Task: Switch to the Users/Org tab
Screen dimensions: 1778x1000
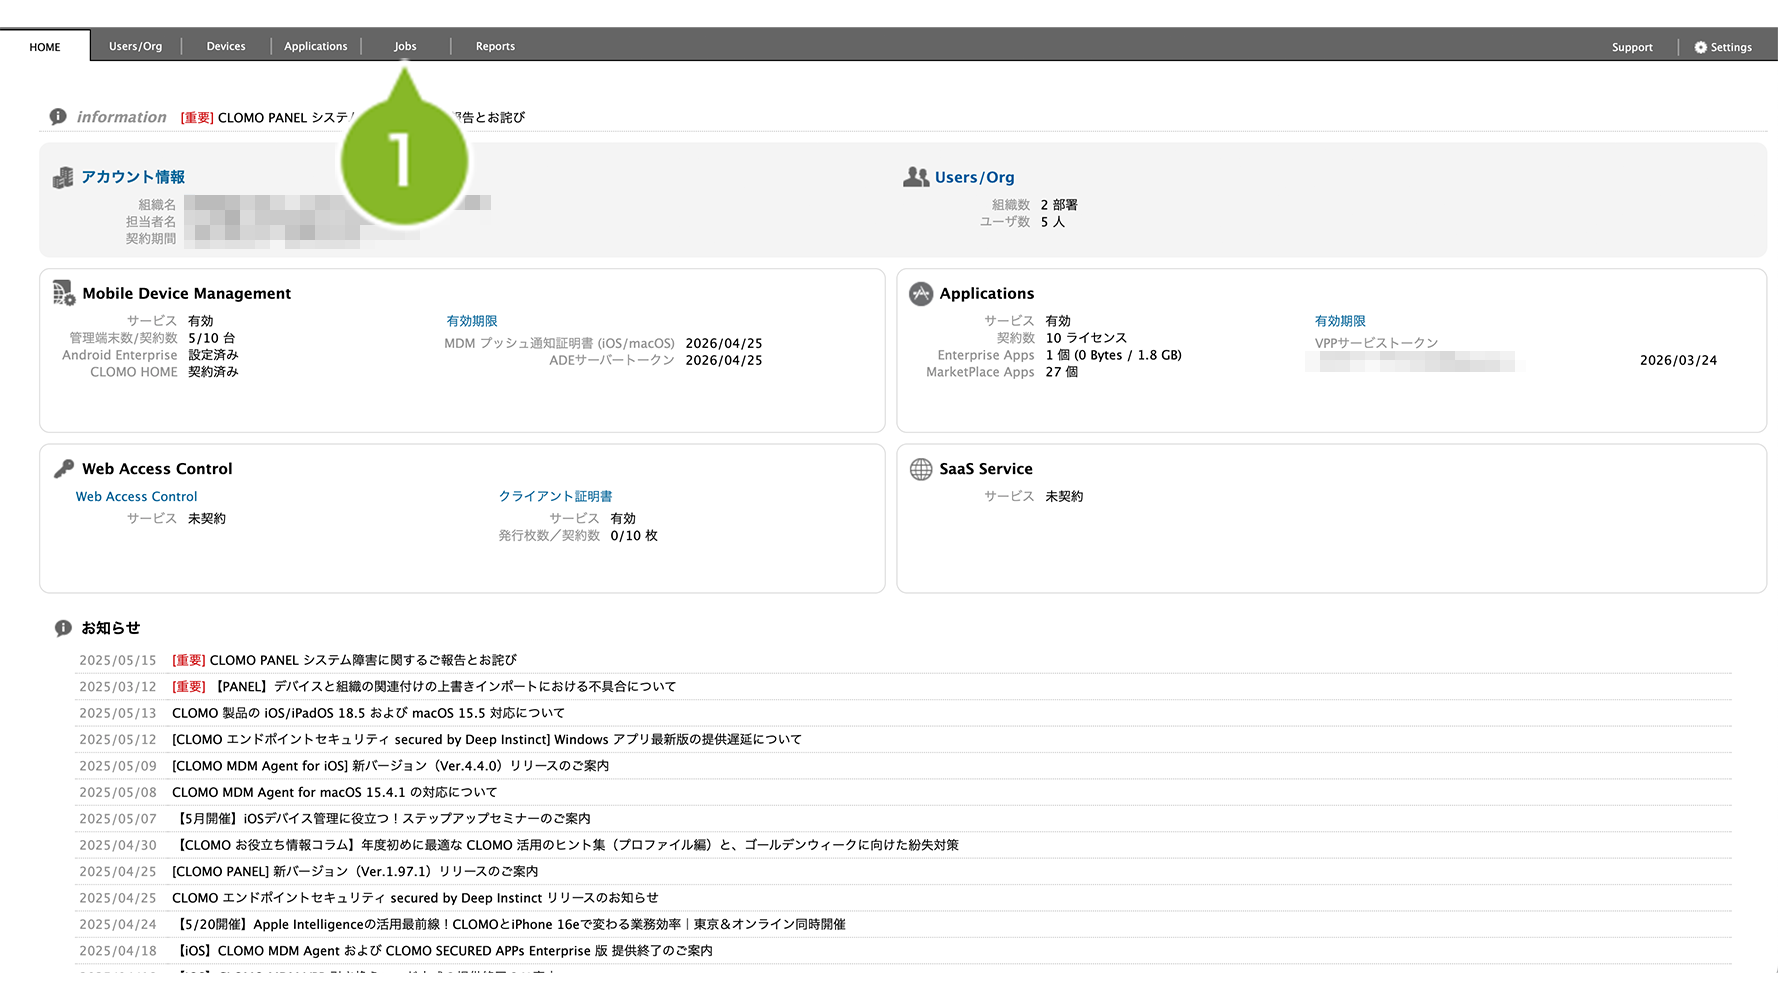Action: (x=135, y=46)
